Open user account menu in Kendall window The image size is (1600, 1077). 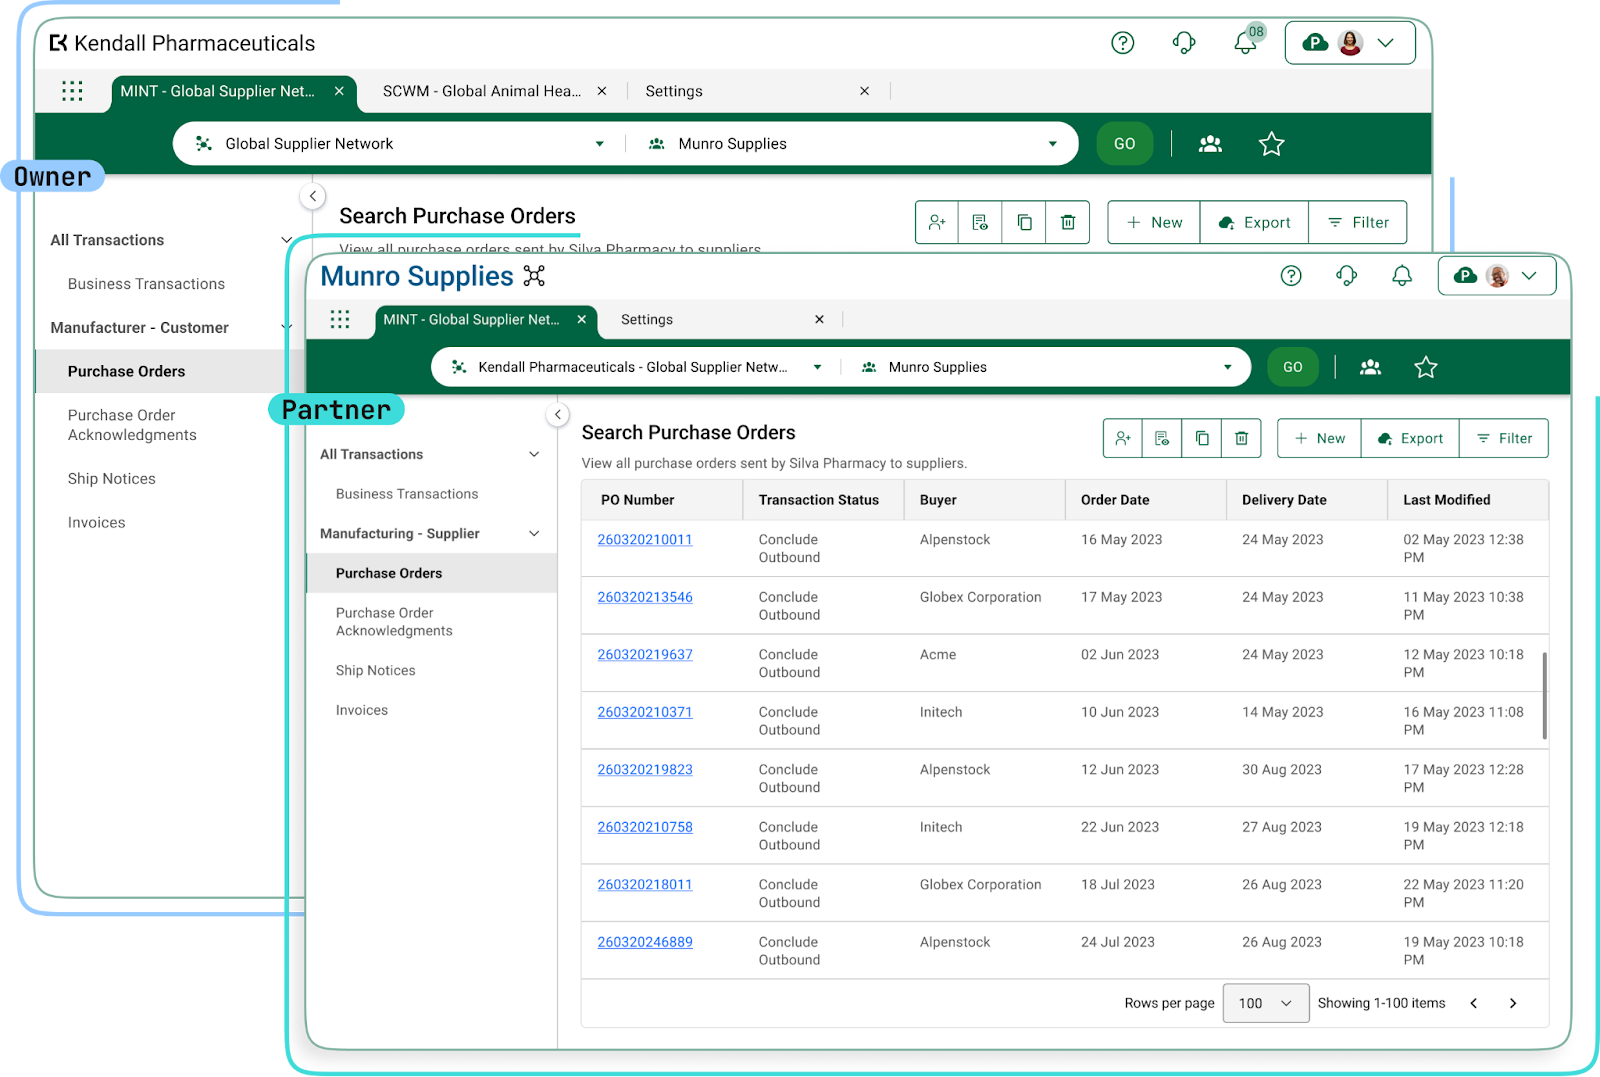click(x=1350, y=43)
